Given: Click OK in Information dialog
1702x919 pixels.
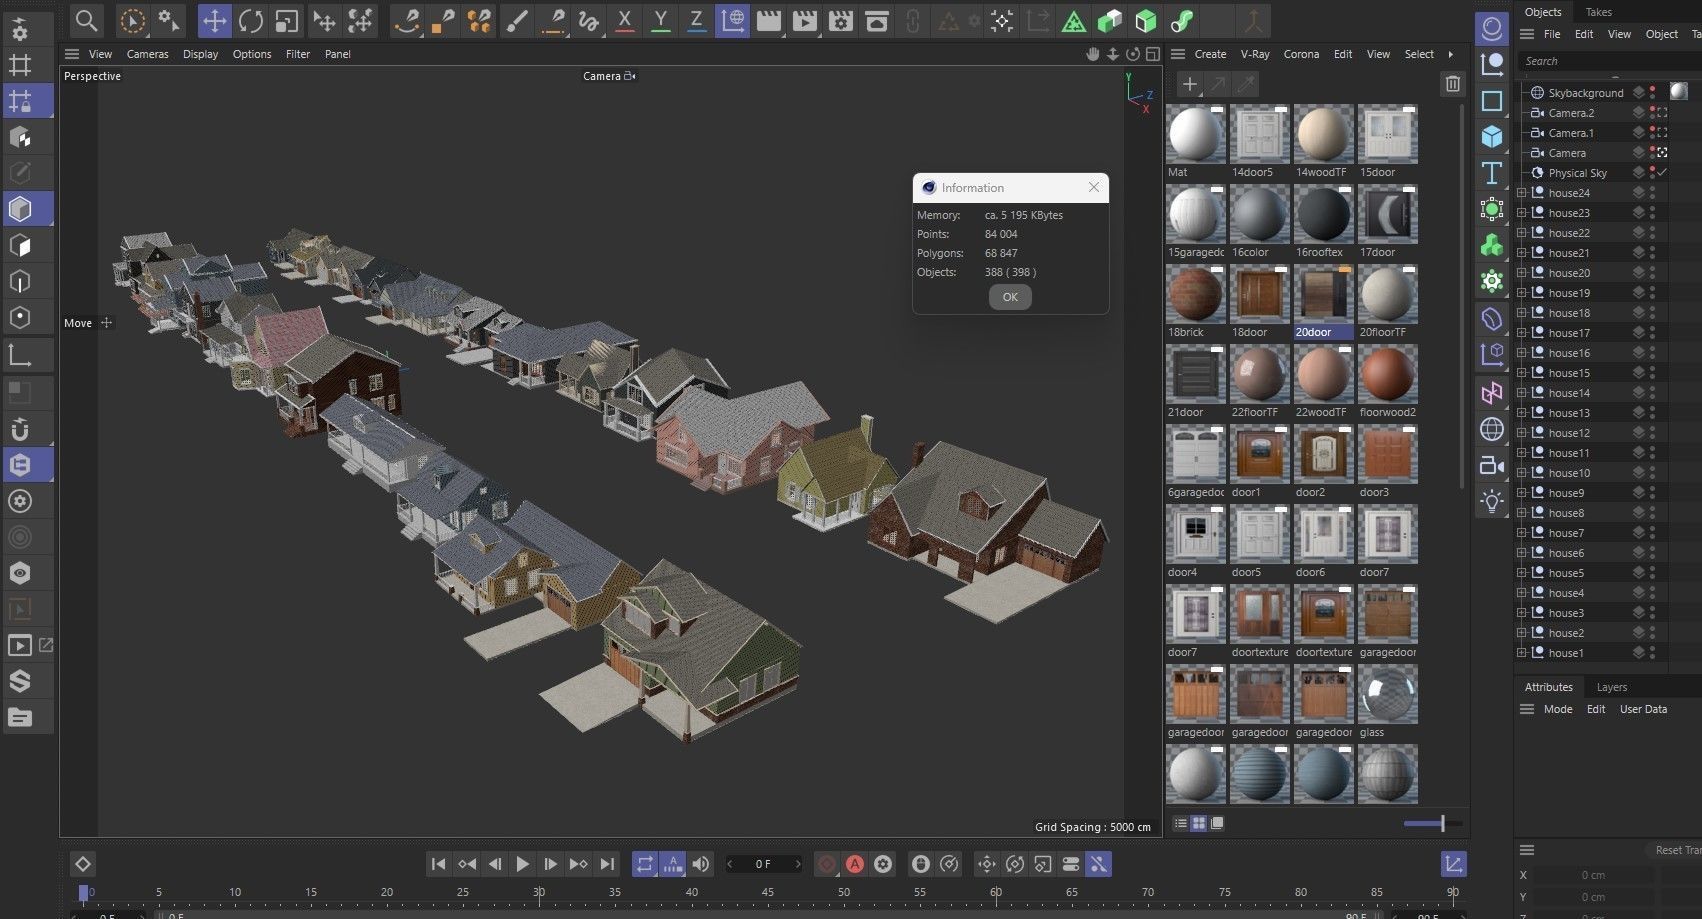Looking at the screenshot, I should (x=1010, y=297).
